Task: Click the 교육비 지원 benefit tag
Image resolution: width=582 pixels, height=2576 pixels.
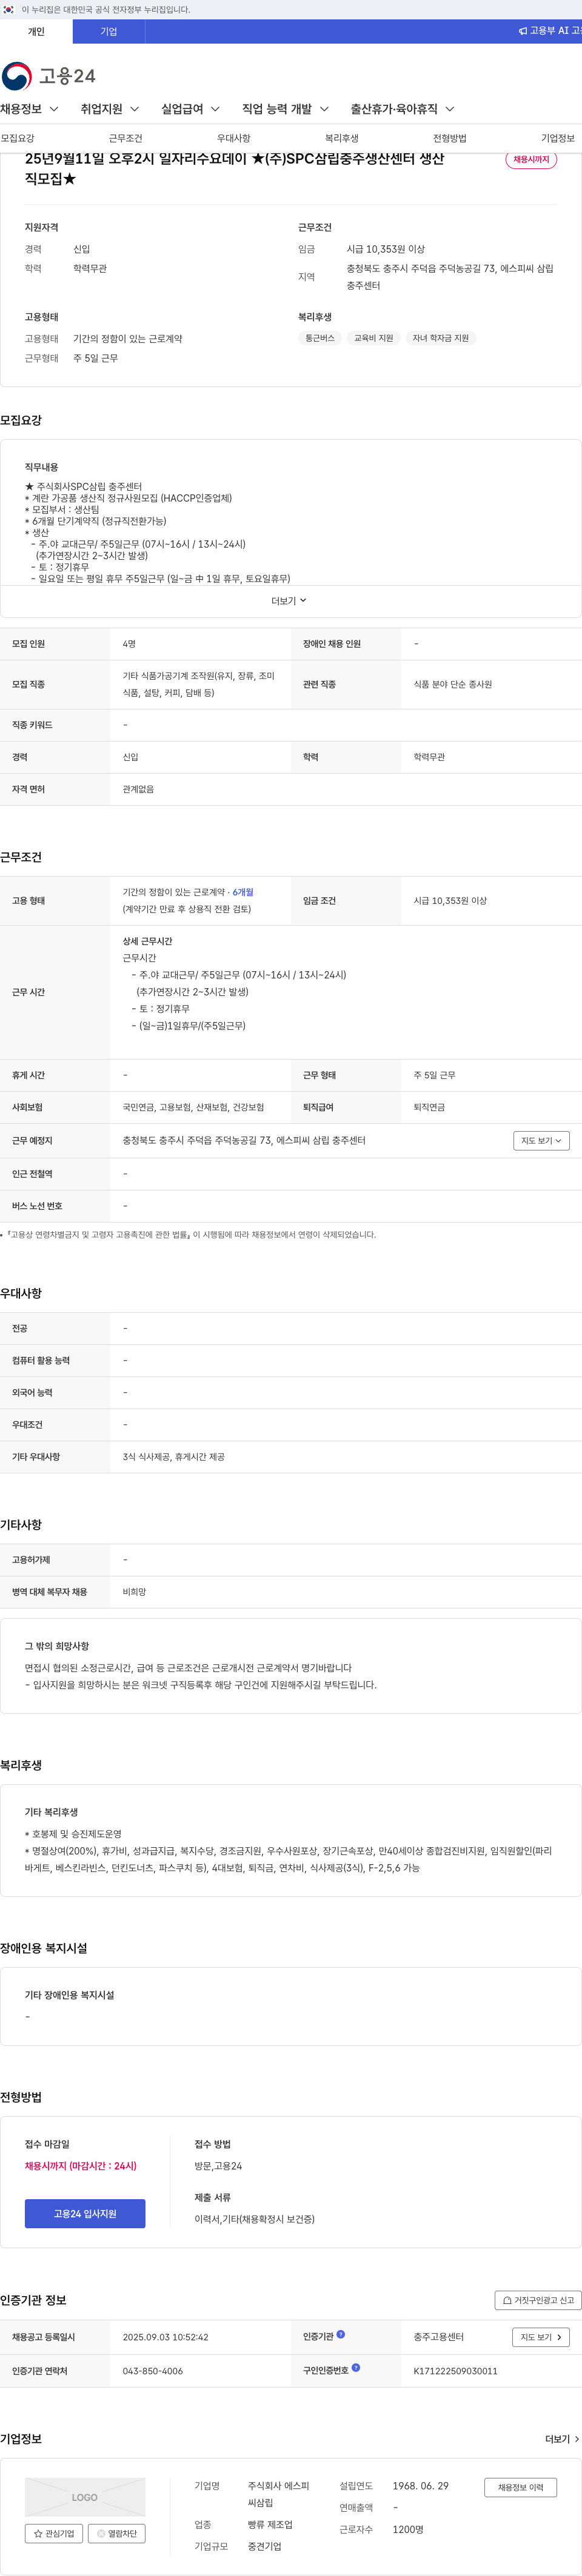Action: point(373,338)
